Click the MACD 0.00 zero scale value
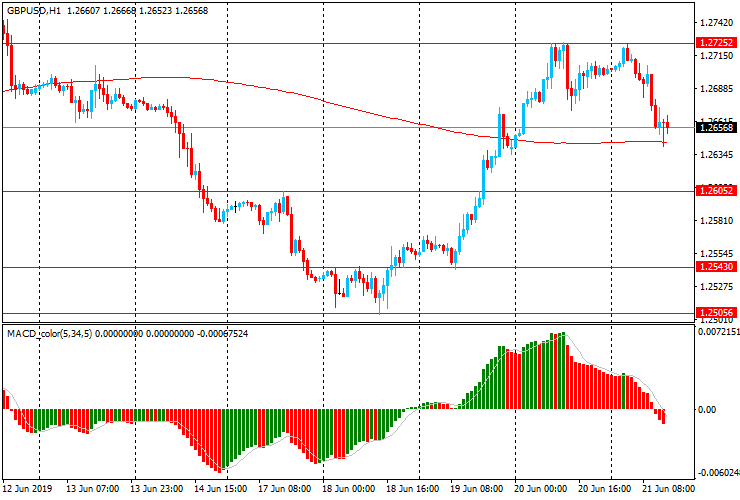 point(707,409)
